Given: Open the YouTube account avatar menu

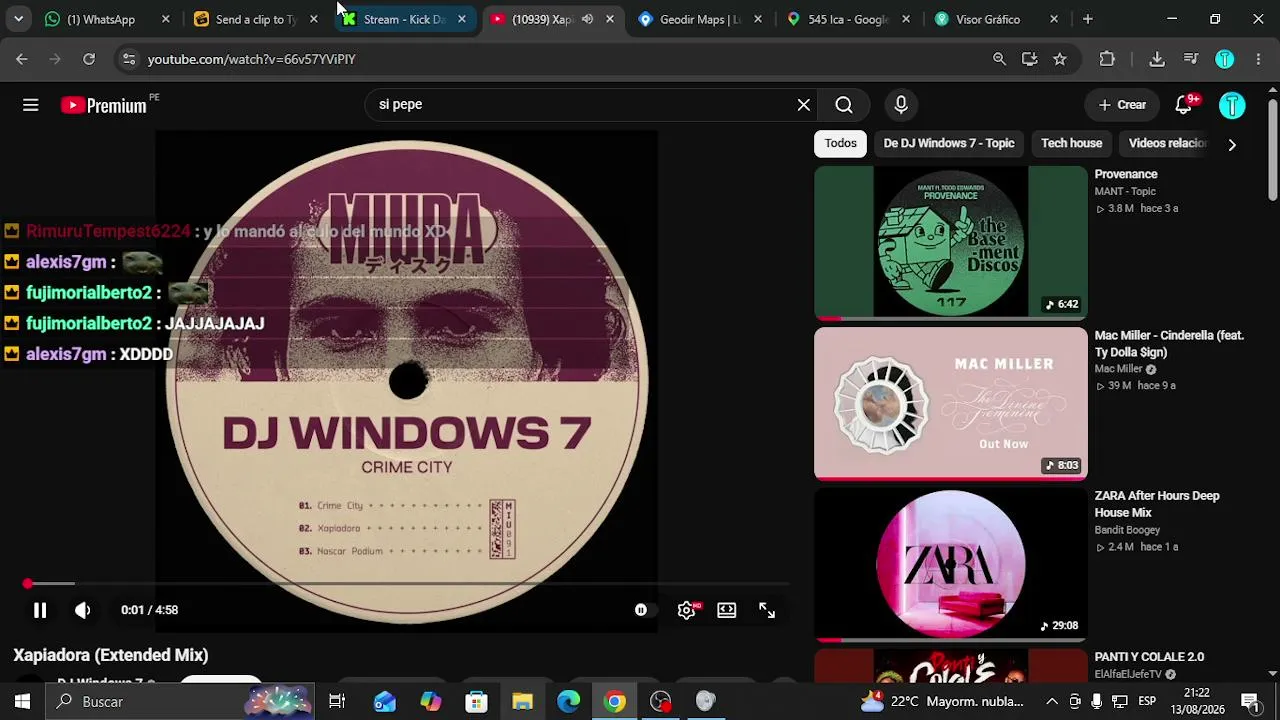Looking at the screenshot, I should (x=1232, y=105).
